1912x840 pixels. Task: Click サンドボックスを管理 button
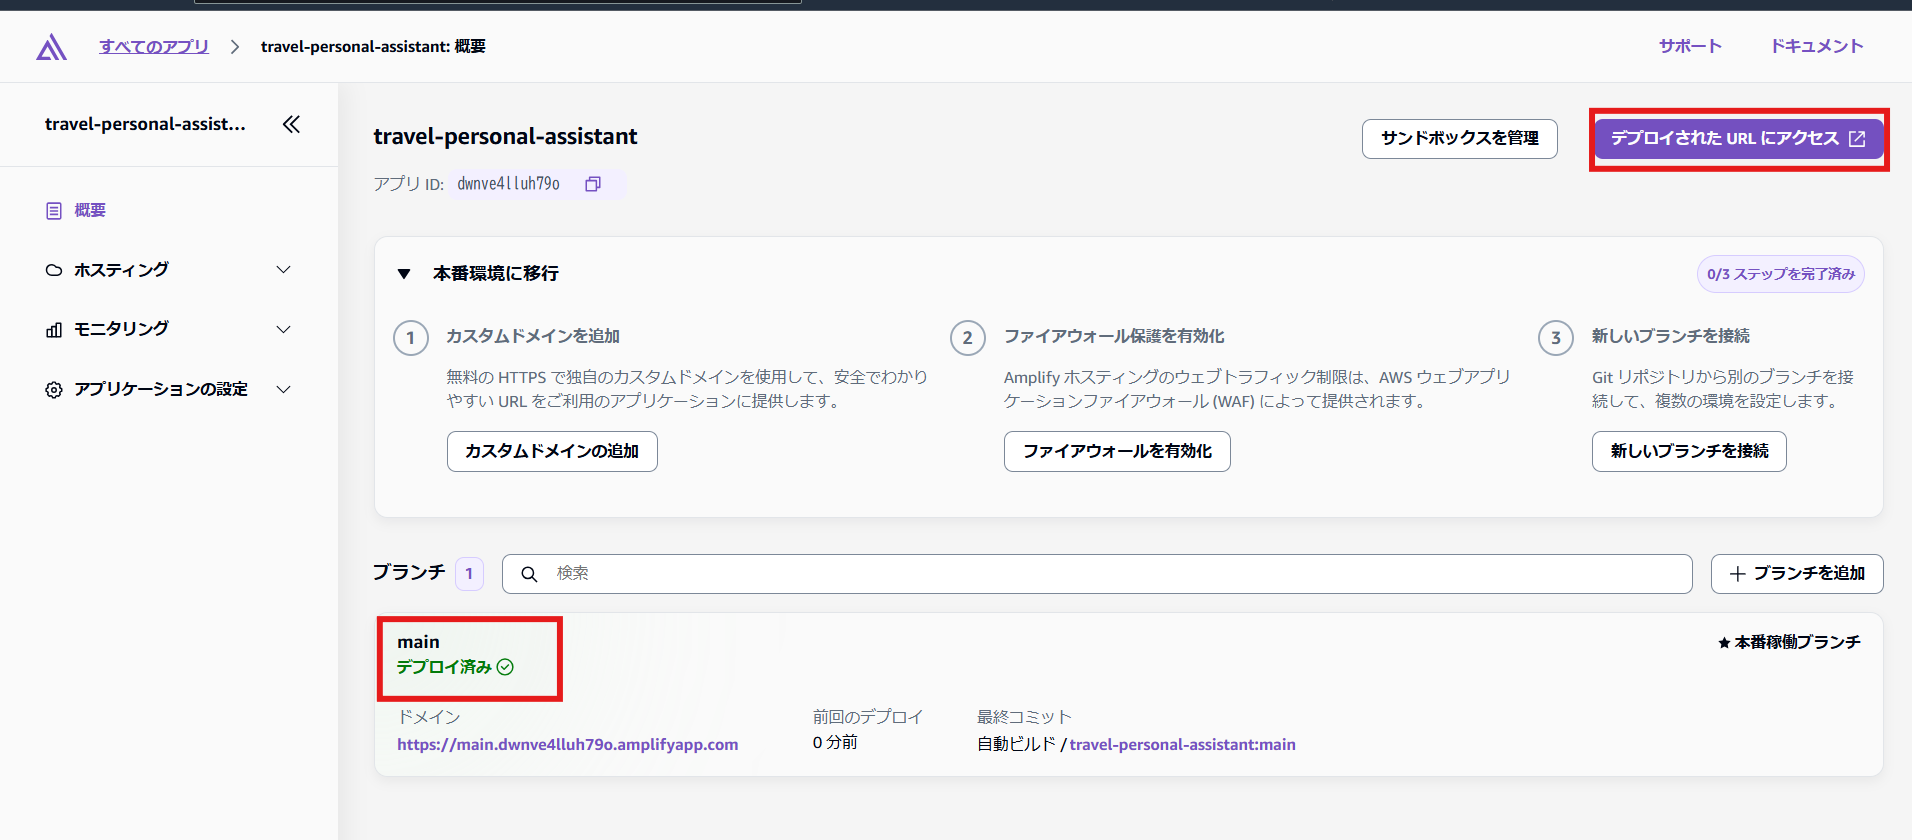point(1460,138)
